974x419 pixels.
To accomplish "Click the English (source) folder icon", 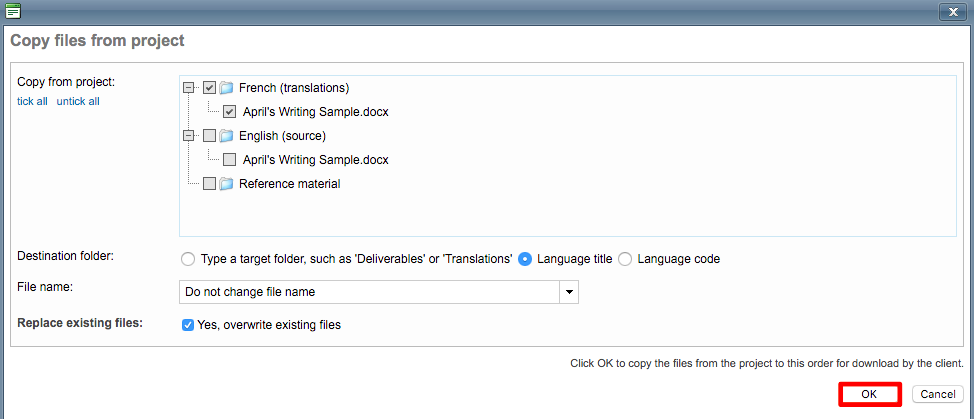I will tap(226, 136).
